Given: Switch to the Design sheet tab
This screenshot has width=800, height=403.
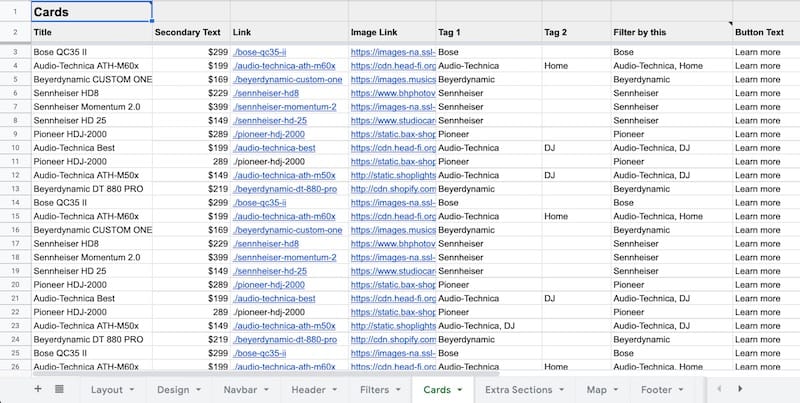Looking at the screenshot, I should pyautogui.click(x=173, y=390).
